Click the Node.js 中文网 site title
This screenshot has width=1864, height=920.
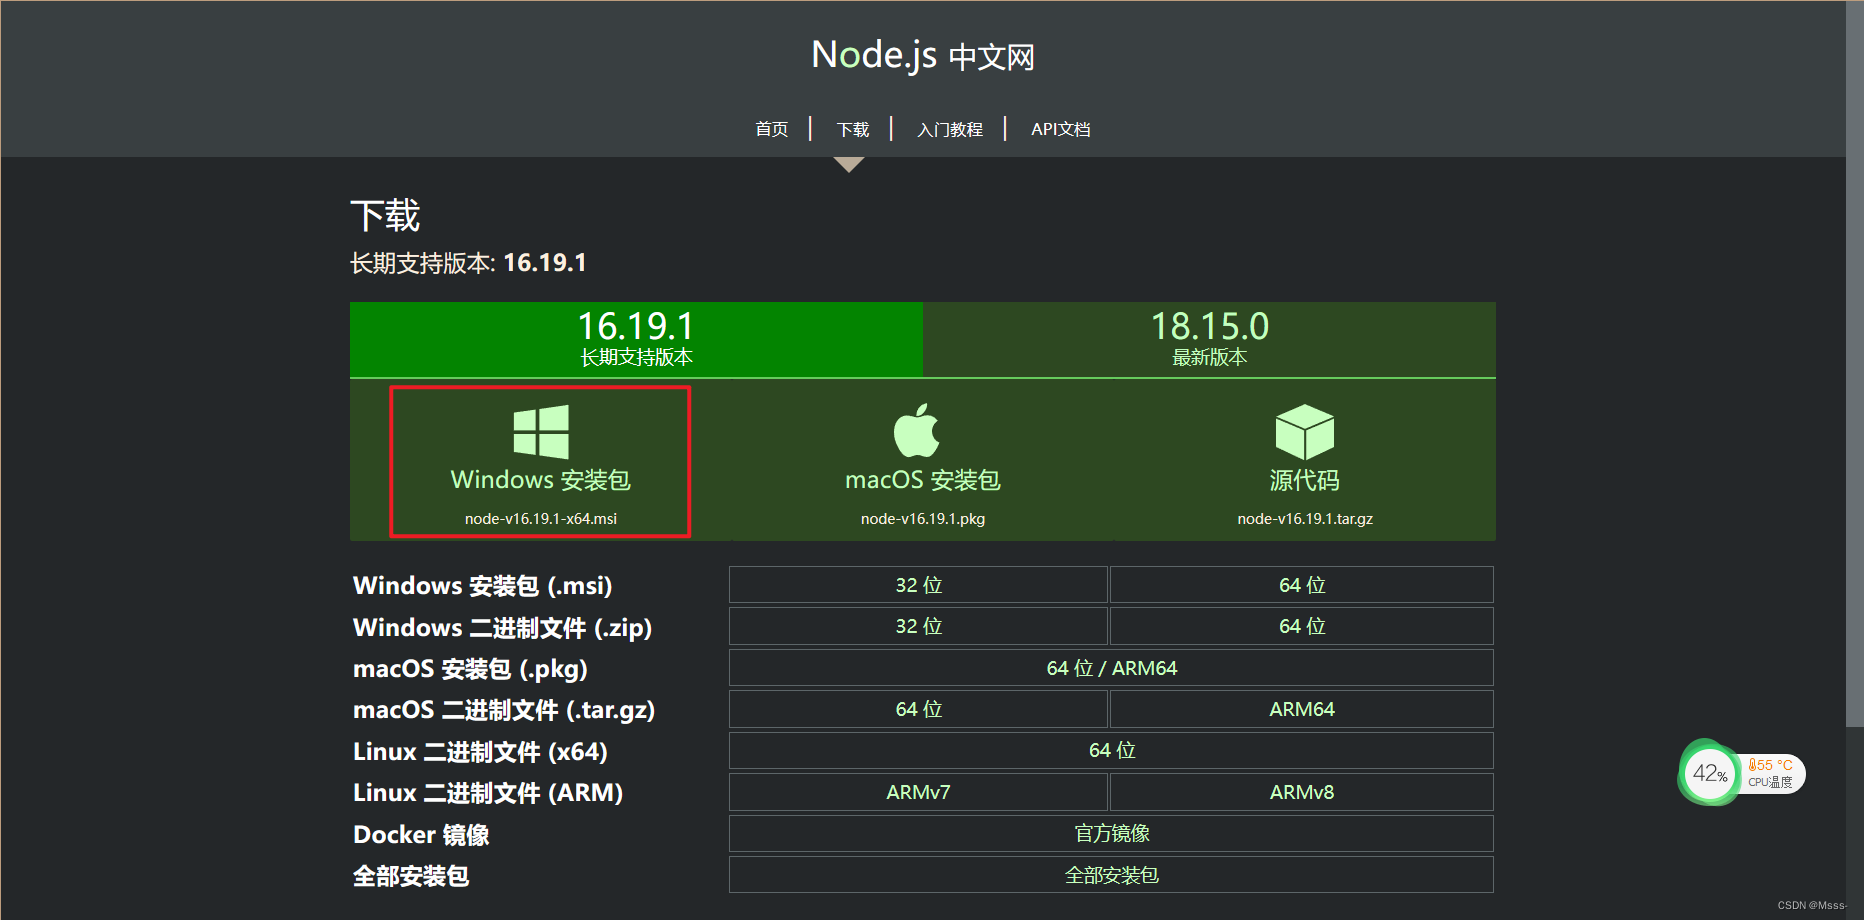[x=922, y=55]
